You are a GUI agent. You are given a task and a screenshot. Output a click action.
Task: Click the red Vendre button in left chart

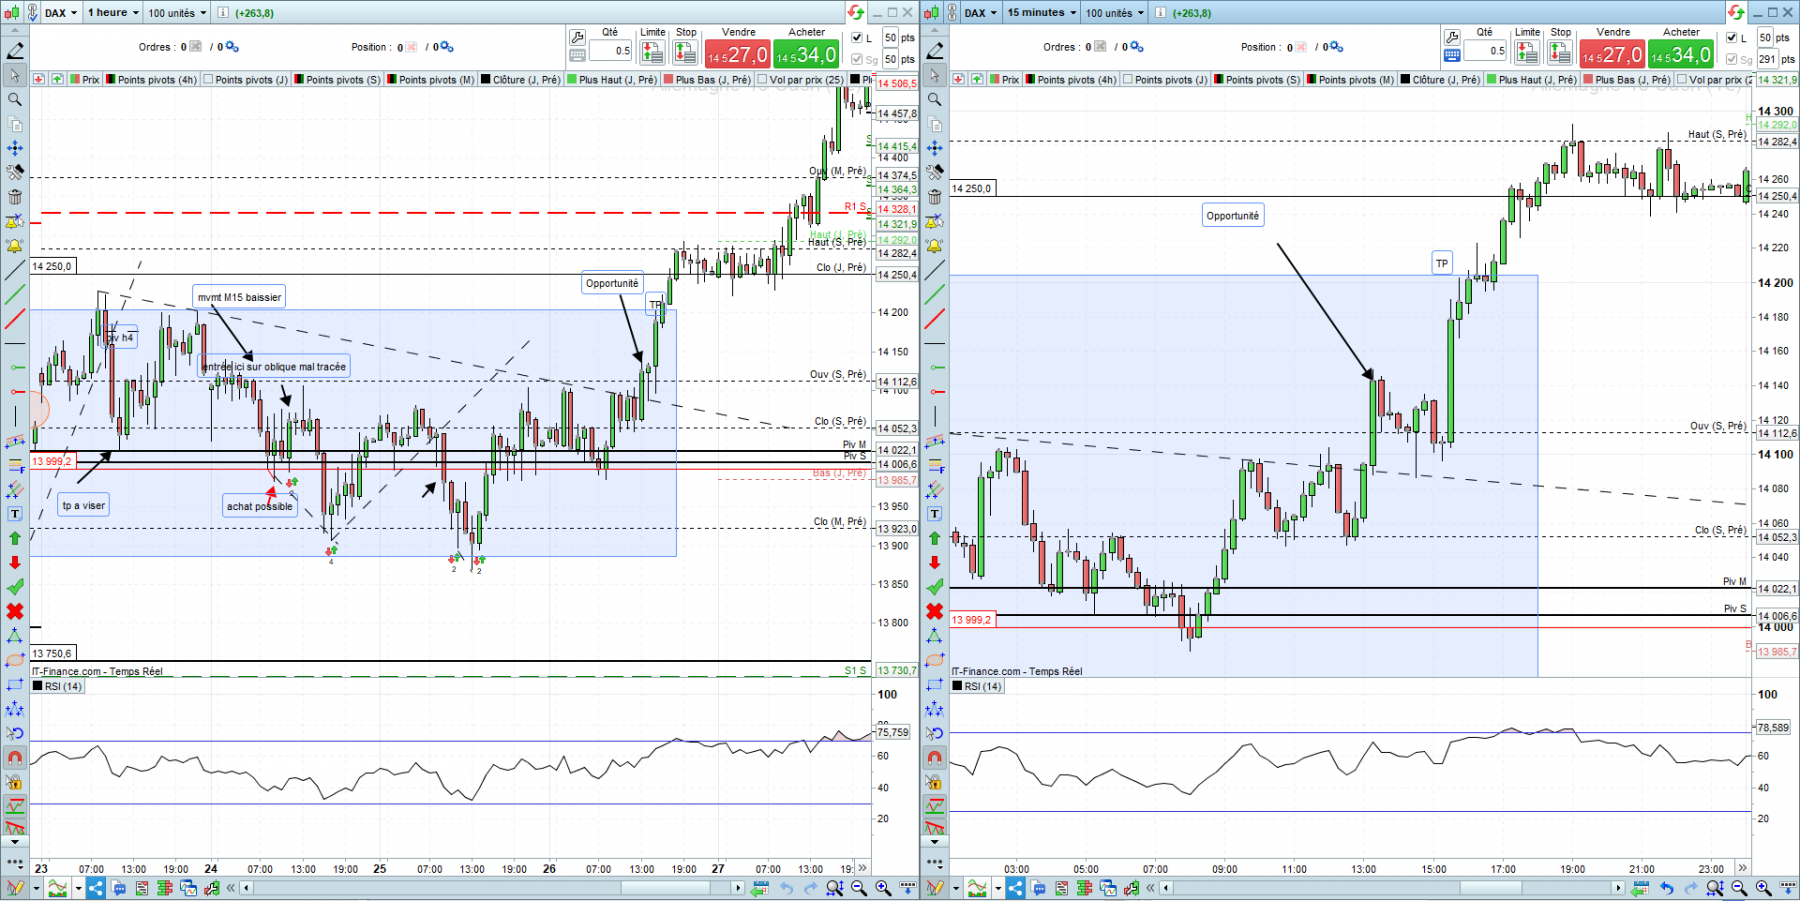click(x=738, y=54)
